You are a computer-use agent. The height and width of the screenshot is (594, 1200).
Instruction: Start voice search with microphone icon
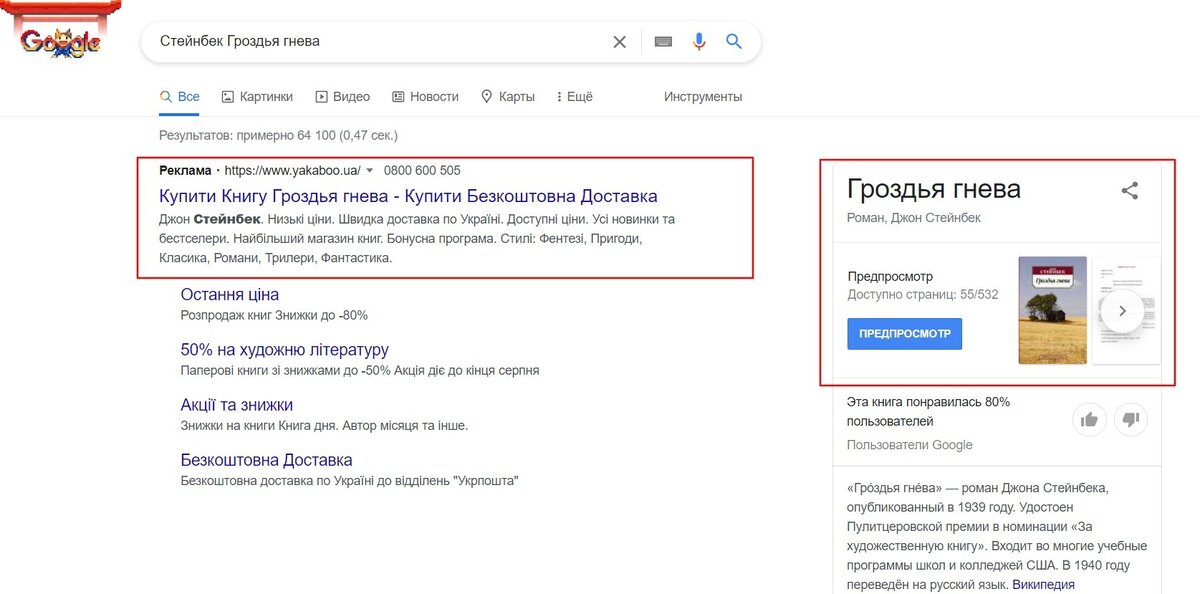pos(699,42)
